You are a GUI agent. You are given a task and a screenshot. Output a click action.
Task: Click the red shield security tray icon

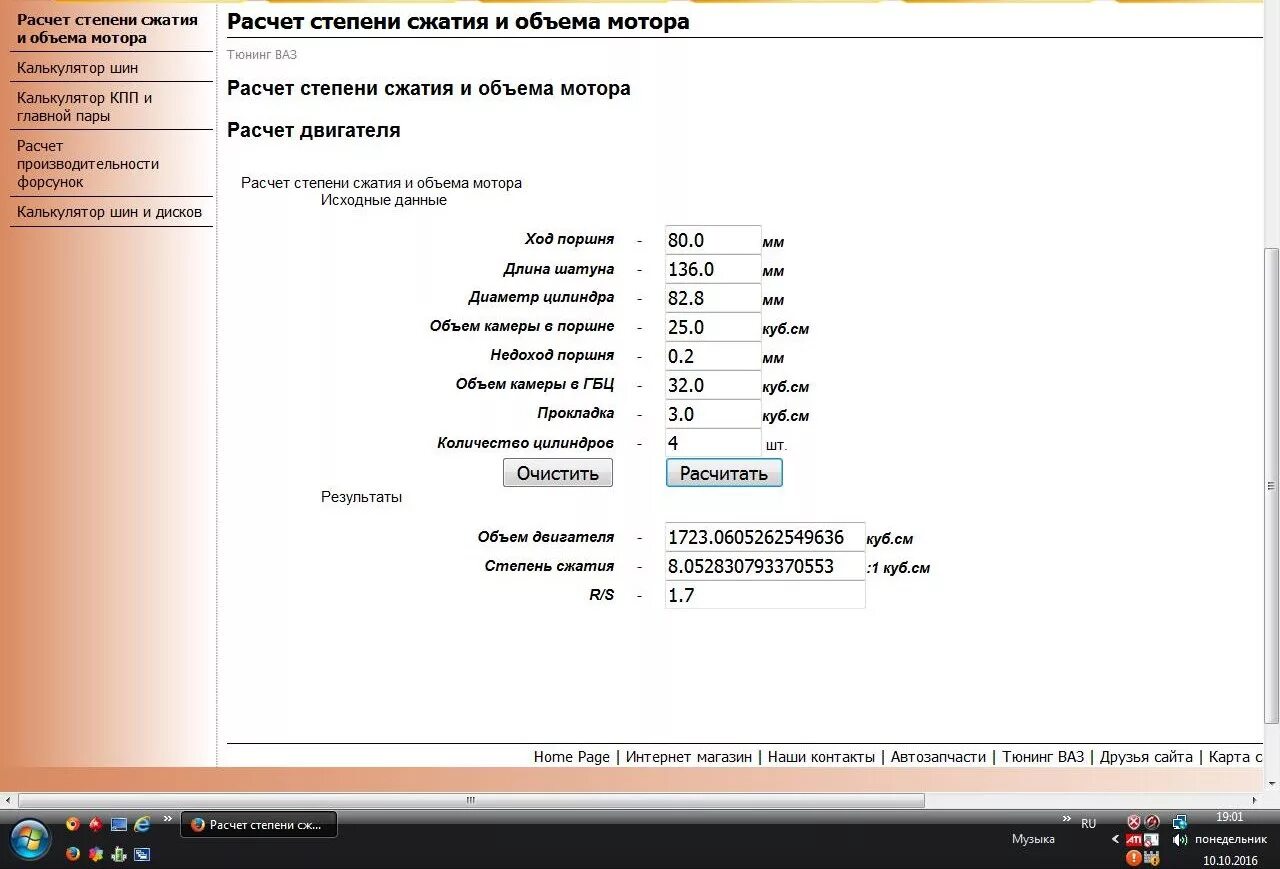tap(1134, 822)
